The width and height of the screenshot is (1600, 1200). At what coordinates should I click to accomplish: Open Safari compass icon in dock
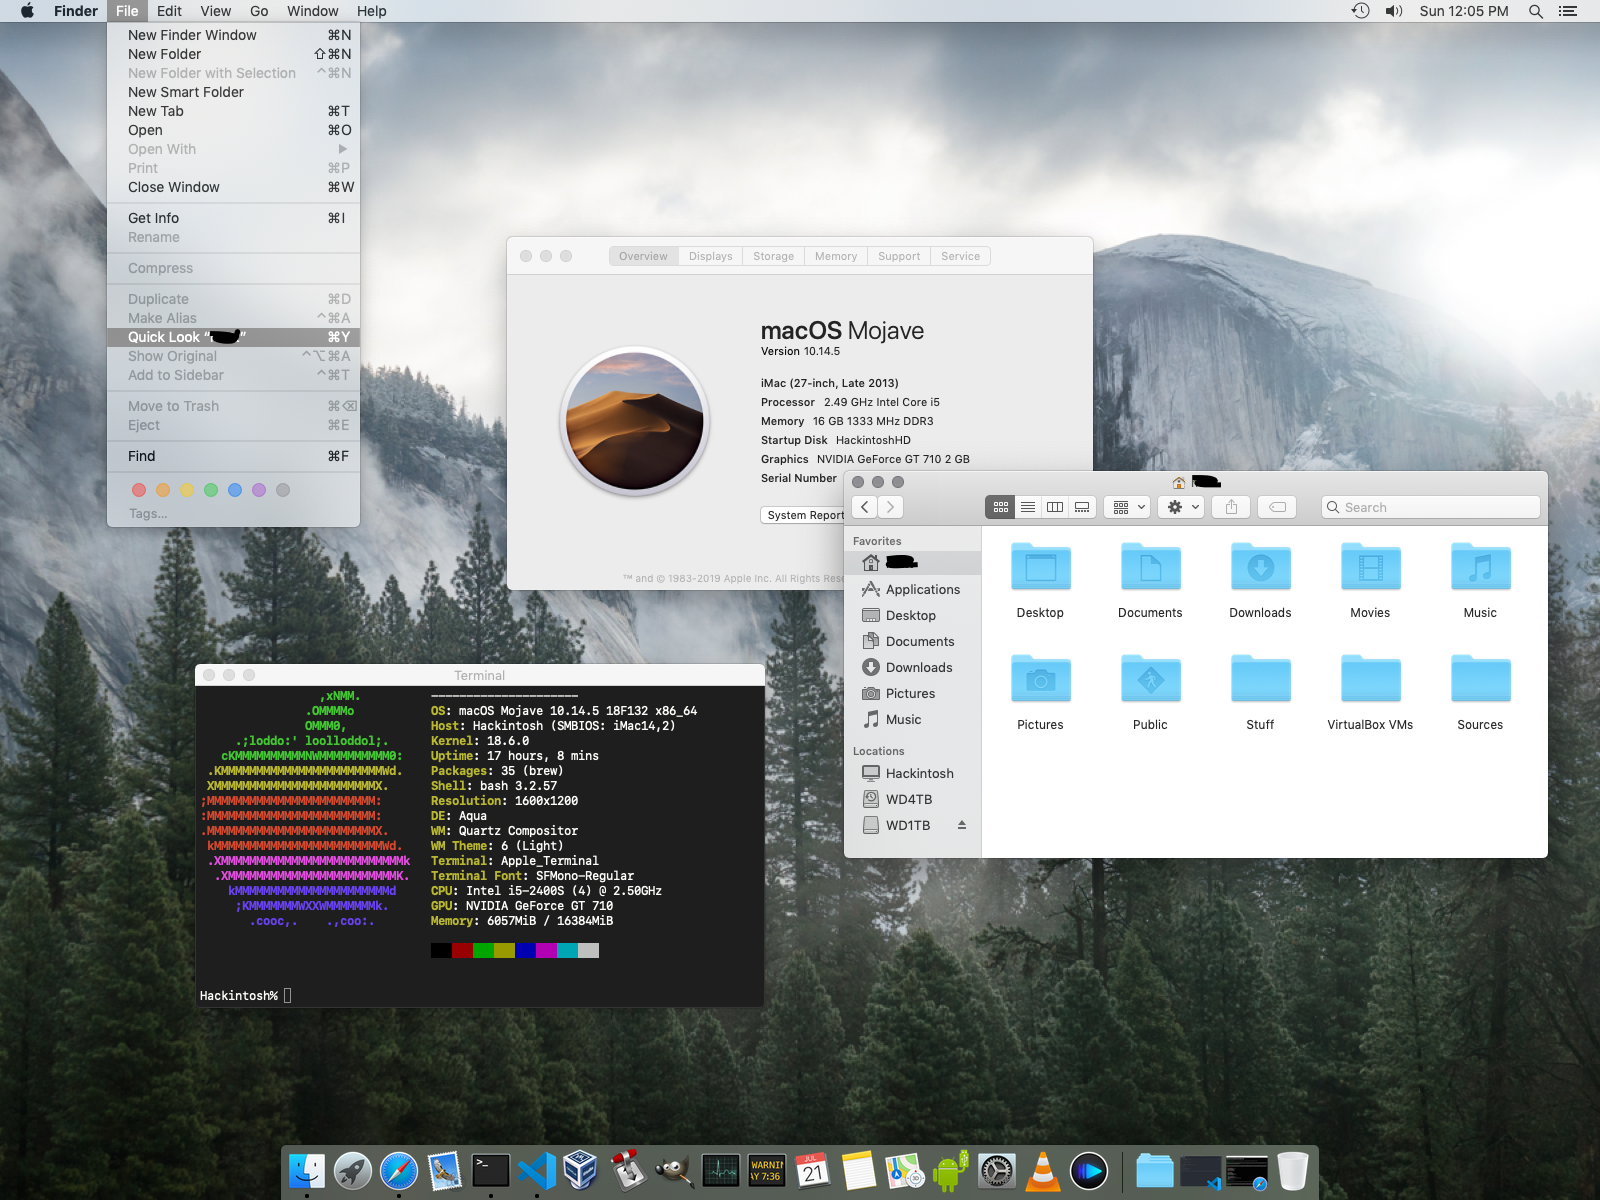pyautogui.click(x=399, y=1171)
